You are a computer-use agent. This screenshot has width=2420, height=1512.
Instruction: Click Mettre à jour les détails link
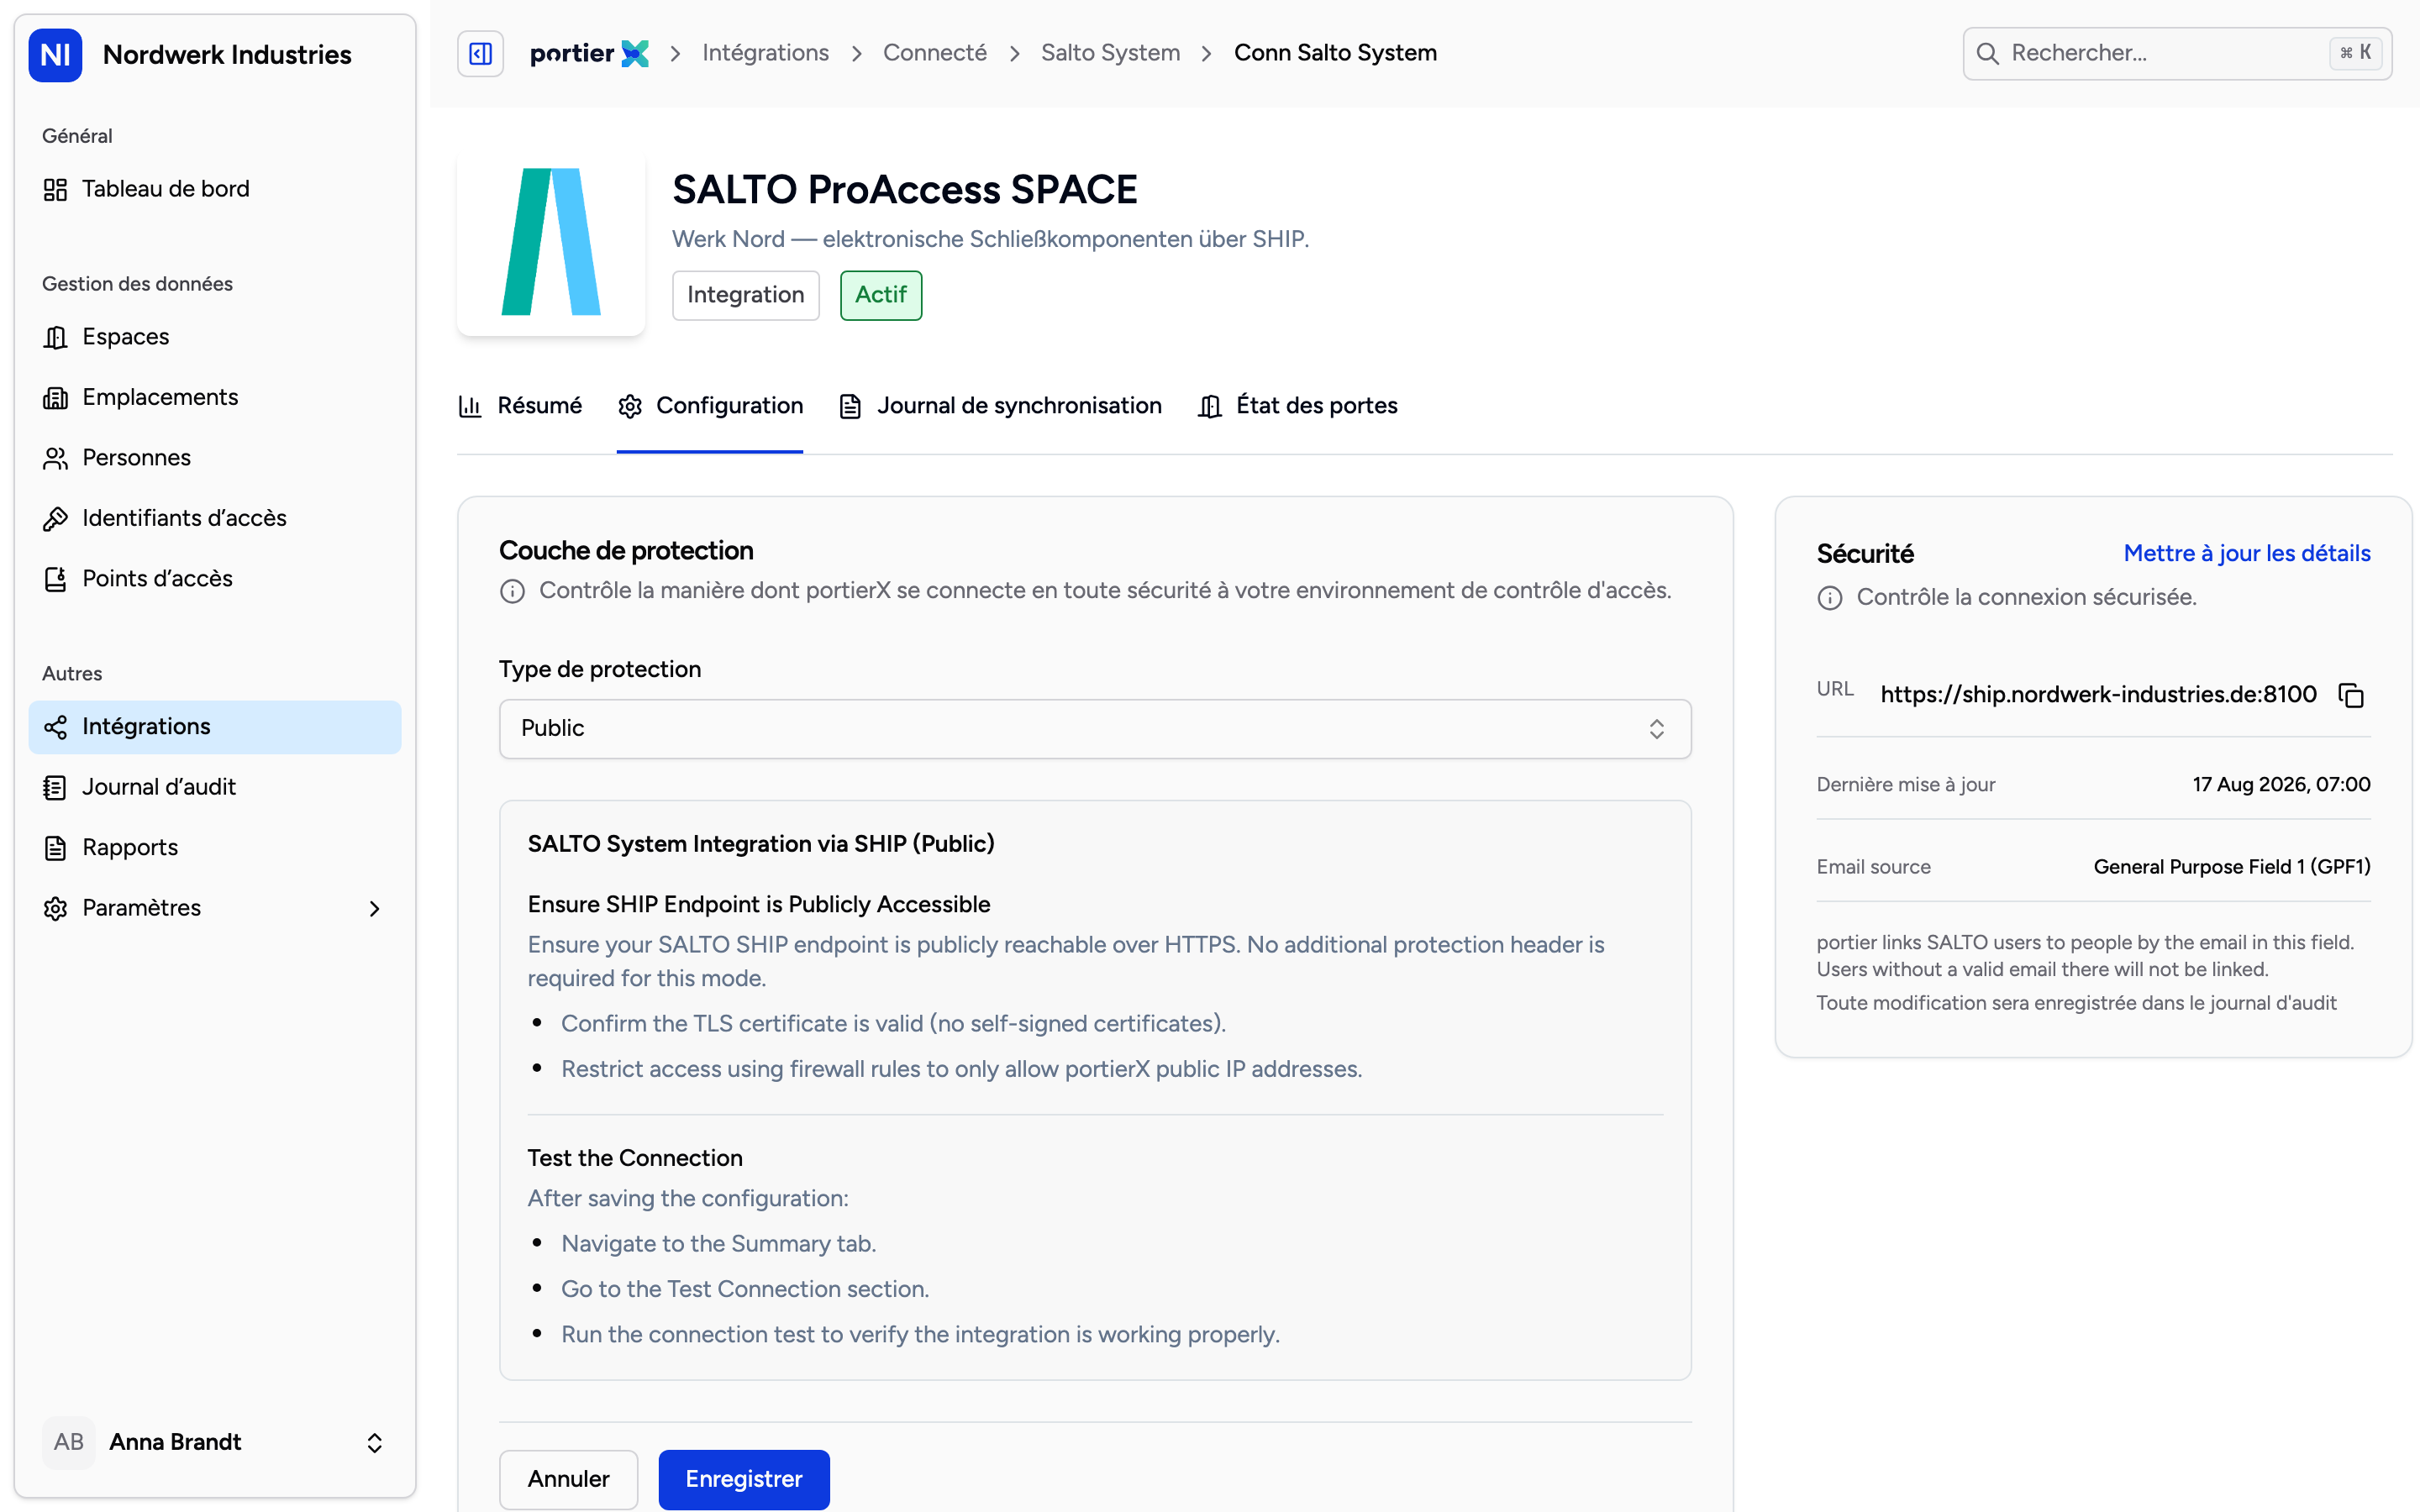pyautogui.click(x=2246, y=554)
